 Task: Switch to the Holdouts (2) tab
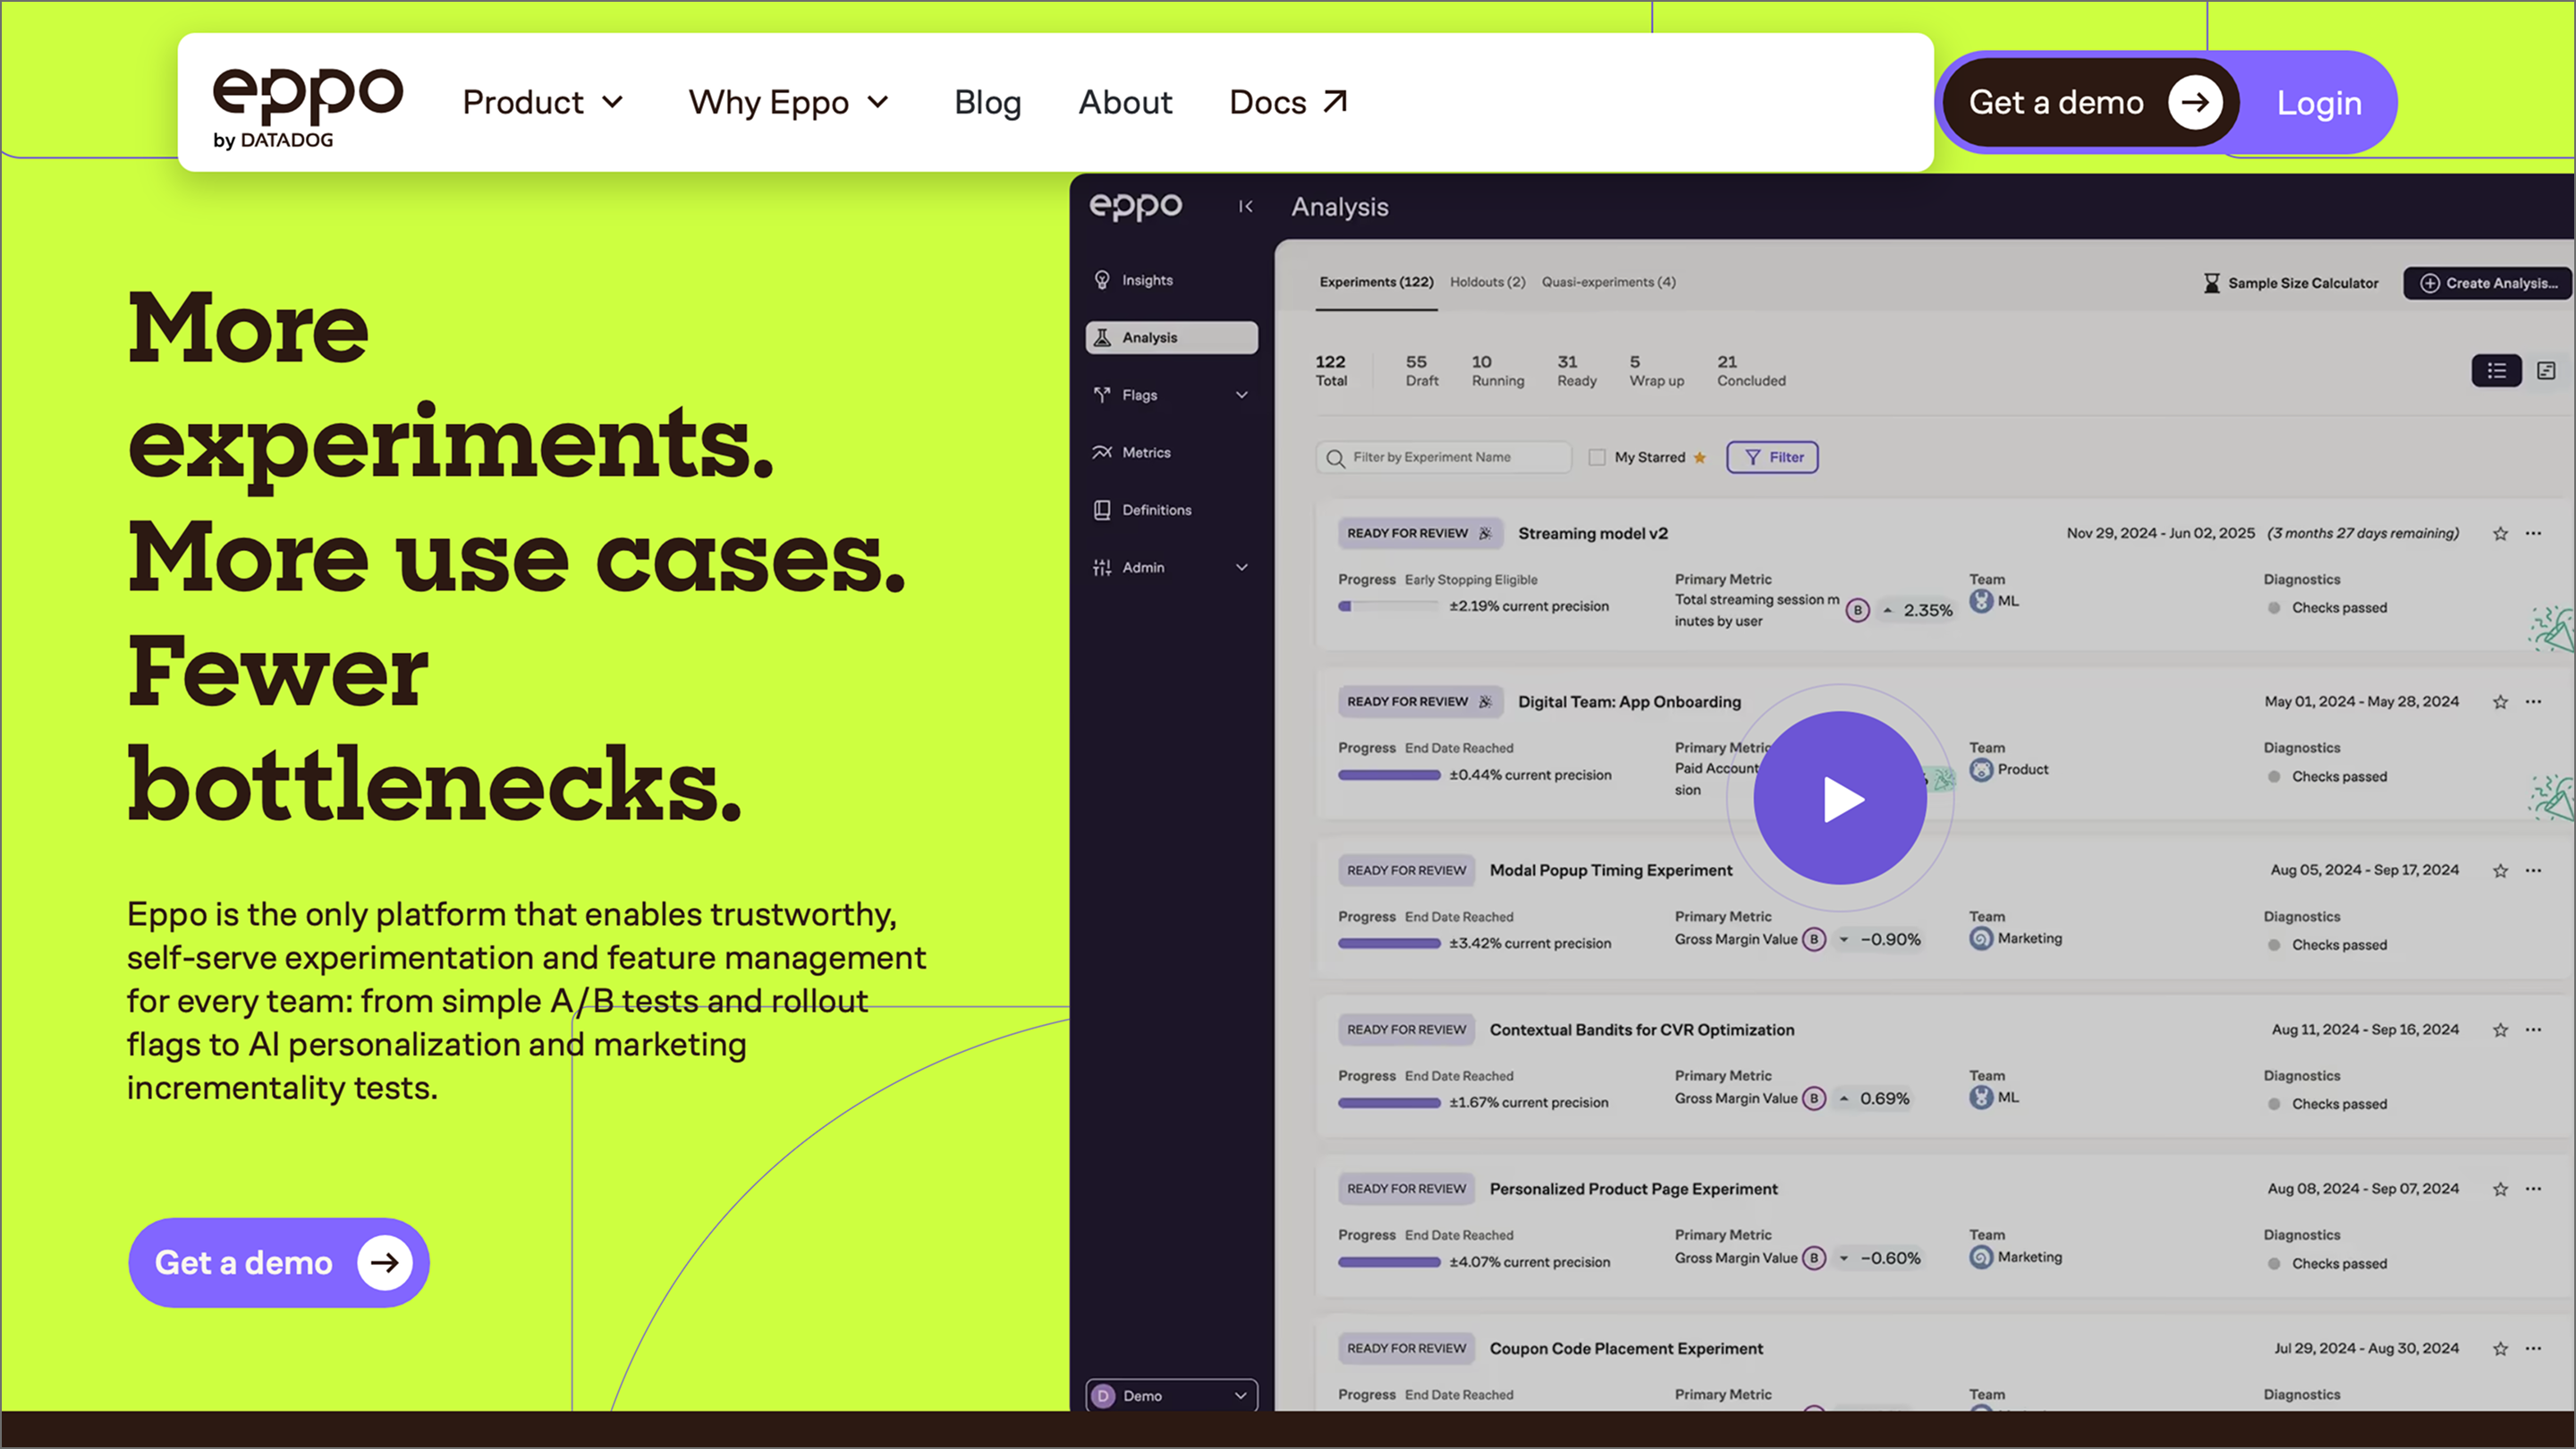(1488, 282)
